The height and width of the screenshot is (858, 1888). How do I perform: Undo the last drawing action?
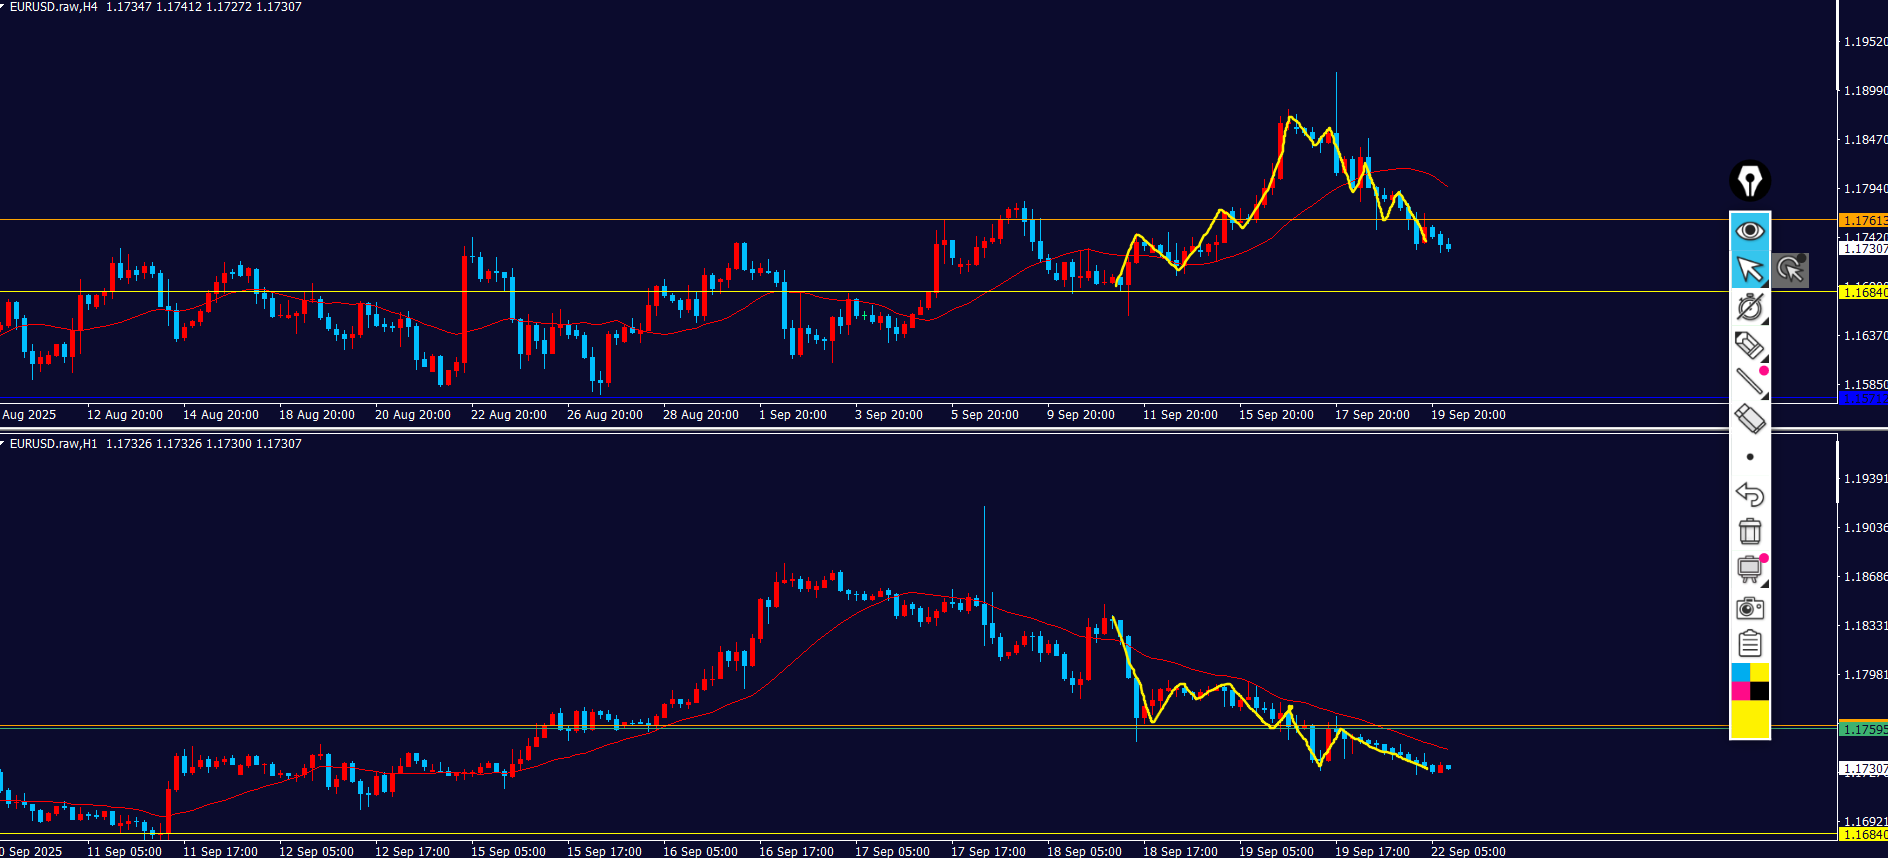[x=1749, y=494]
